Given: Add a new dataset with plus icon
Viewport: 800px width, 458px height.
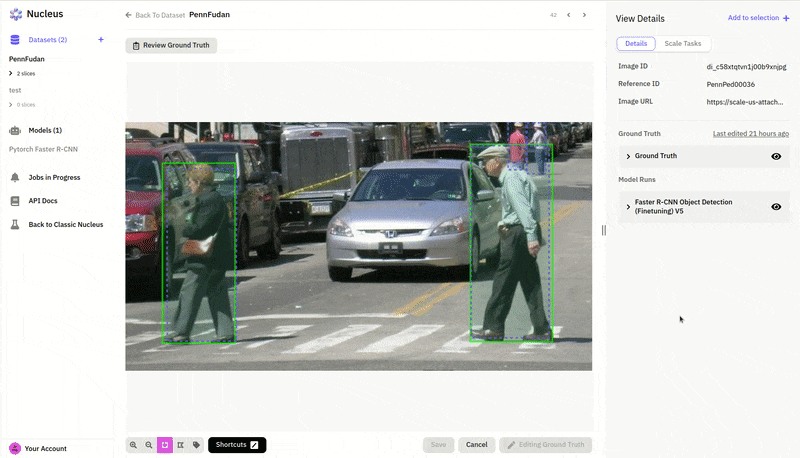Looking at the screenshot, I should (101, 40).
